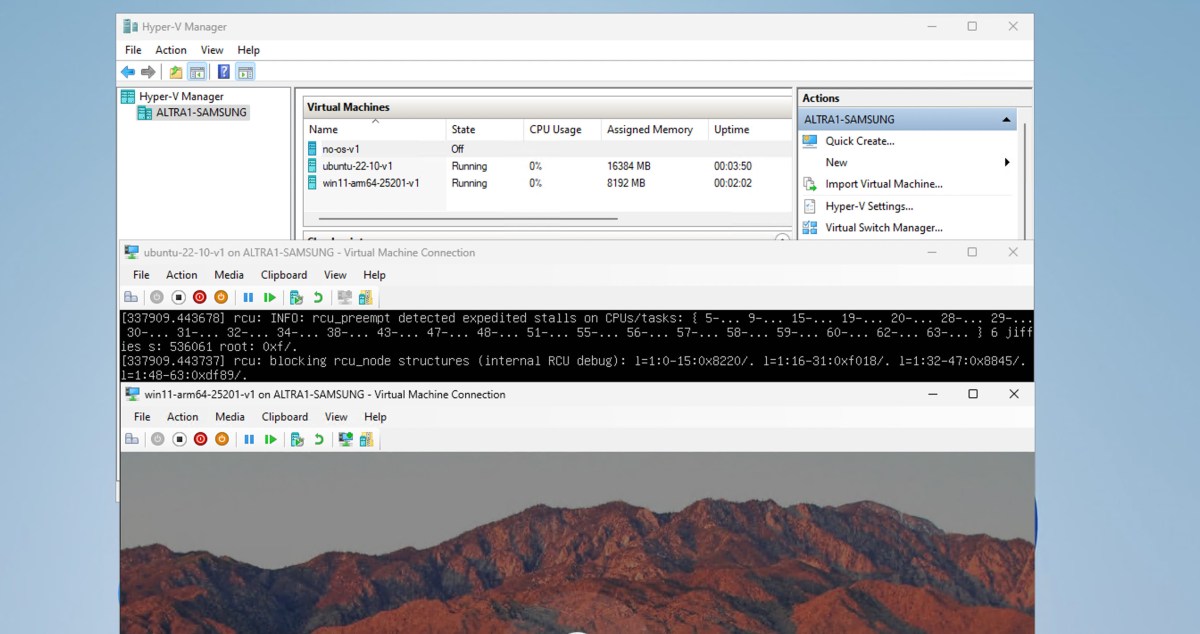Image resolution: width=1200 pixels, height=634 pixels.
Task: Shut down win11-arm64-25201-v1 with red power icon
Action: coord(200,439)
